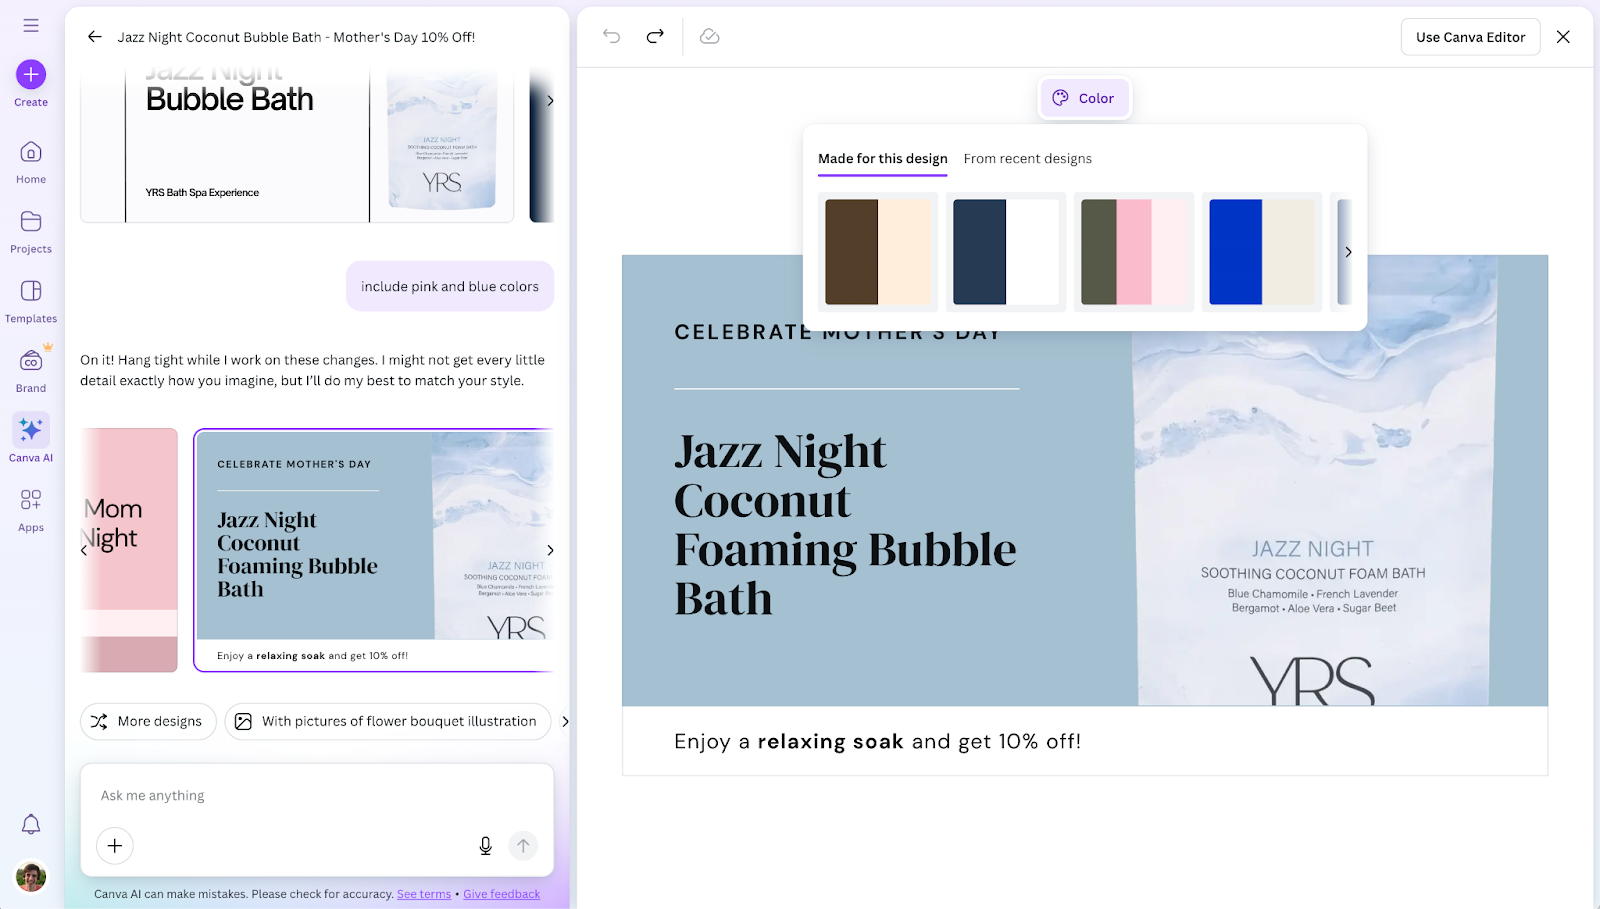Click the Ask me anything input field

tap(300, 795)
